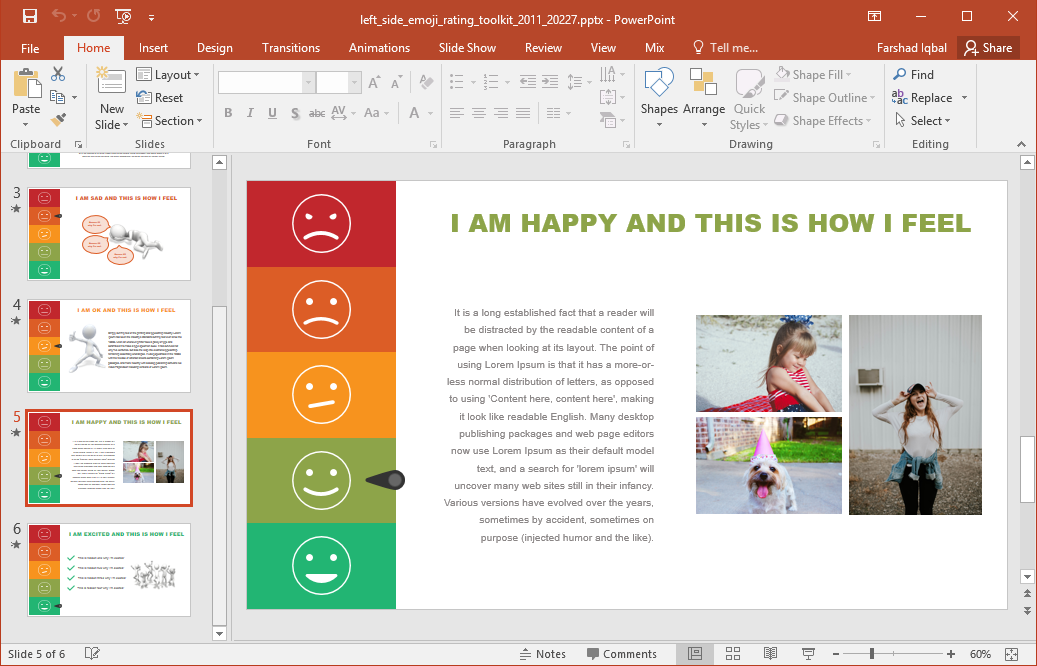Select slide 3 thumbnail in the panel

pos(108,233)
